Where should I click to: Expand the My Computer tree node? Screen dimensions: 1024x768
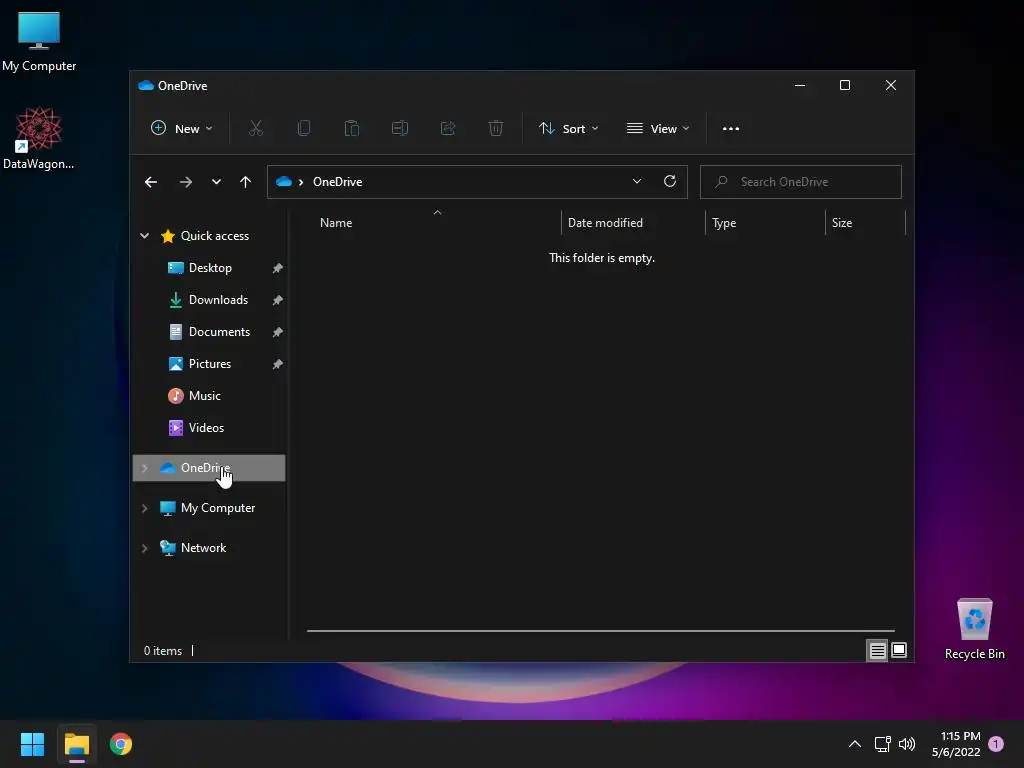coord(144,508)
